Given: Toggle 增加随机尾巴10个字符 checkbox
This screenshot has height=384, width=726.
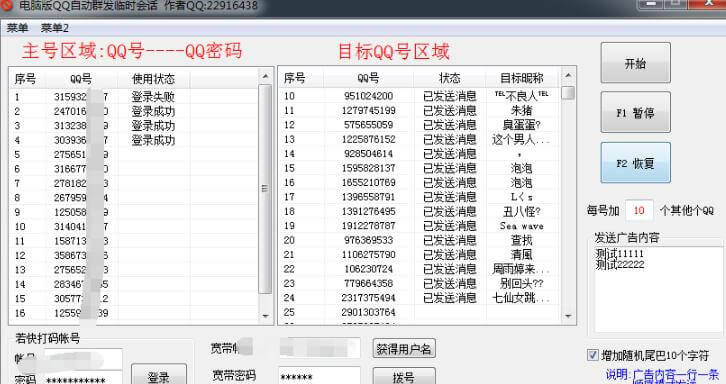Looking at the screenshot, I should click(593, 355).
